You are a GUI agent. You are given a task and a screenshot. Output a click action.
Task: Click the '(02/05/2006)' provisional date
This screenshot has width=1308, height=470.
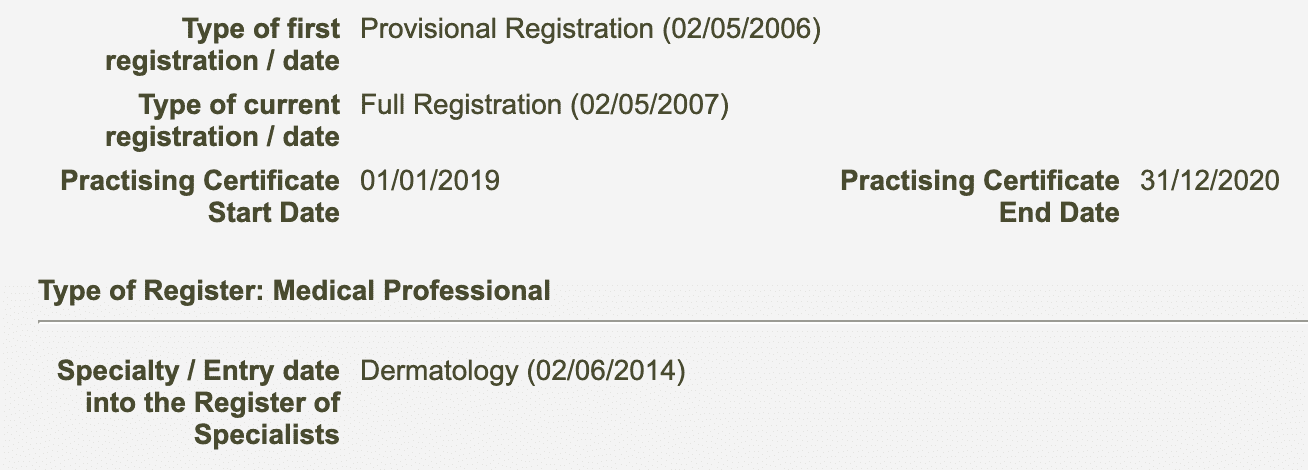(741, 30)
